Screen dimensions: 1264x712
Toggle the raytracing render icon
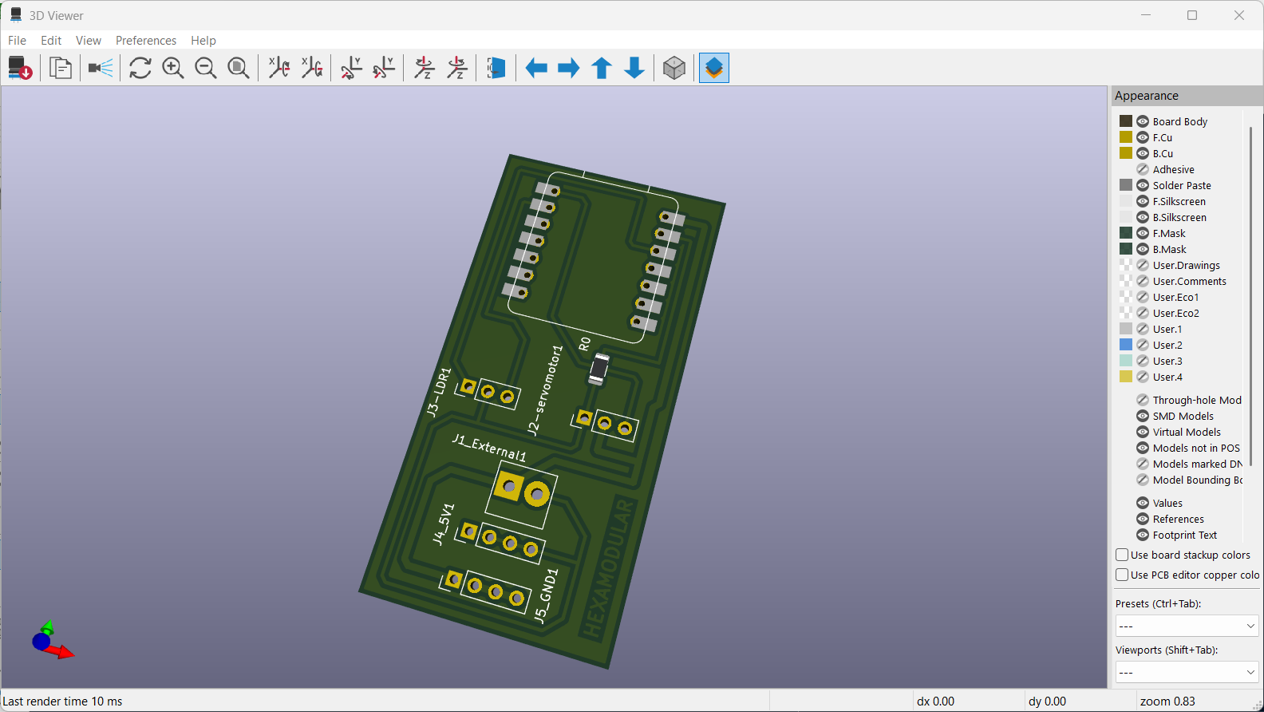pyautogui.click(x=100, y=68)
